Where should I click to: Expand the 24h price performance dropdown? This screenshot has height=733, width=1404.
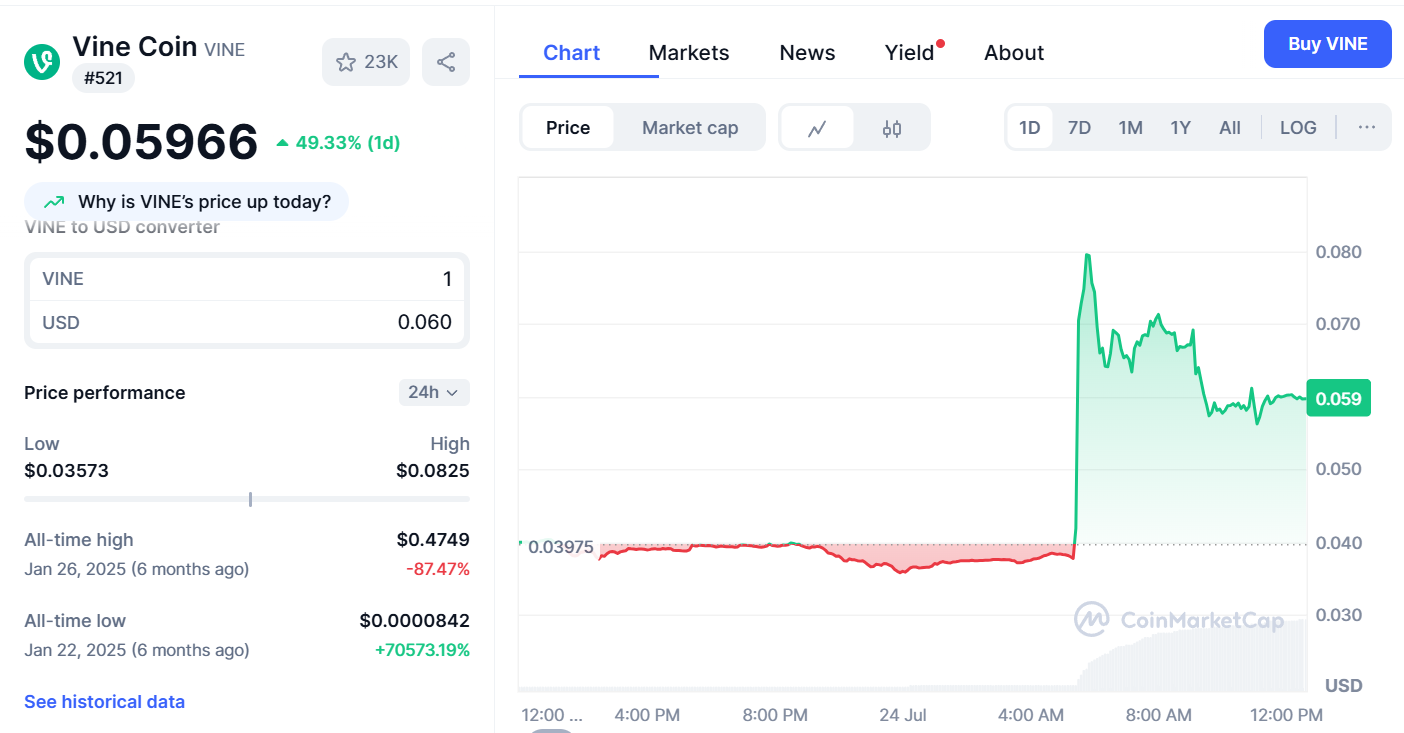click(434, 393)
